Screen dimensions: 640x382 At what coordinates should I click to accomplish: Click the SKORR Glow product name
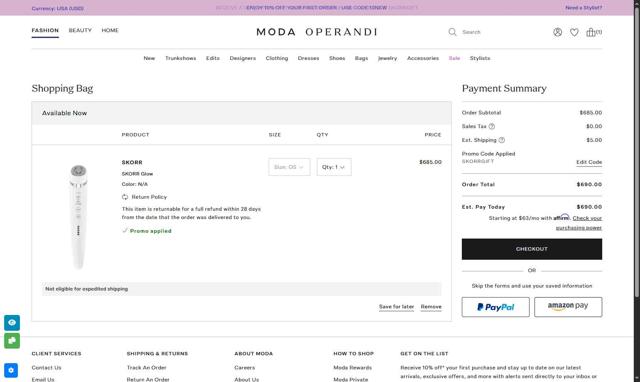coord(137,174)
